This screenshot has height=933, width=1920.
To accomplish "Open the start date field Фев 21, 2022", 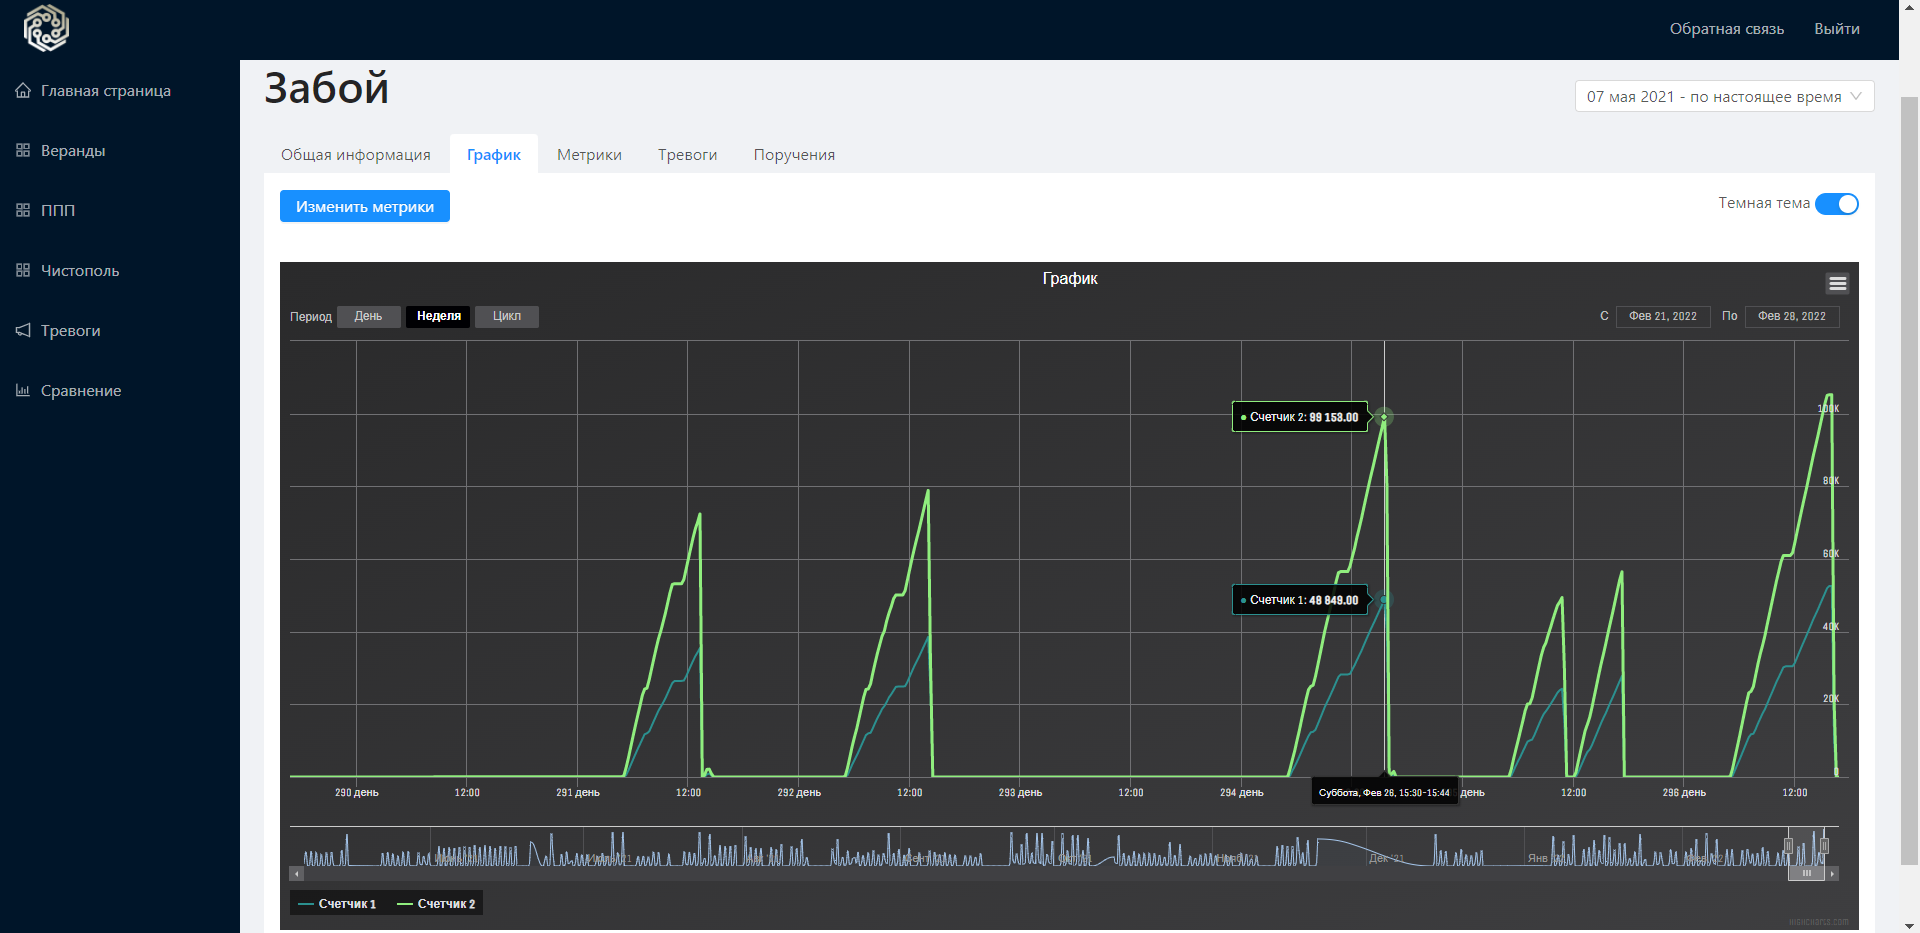I will pyautogui.click(x=1662, y=317).
